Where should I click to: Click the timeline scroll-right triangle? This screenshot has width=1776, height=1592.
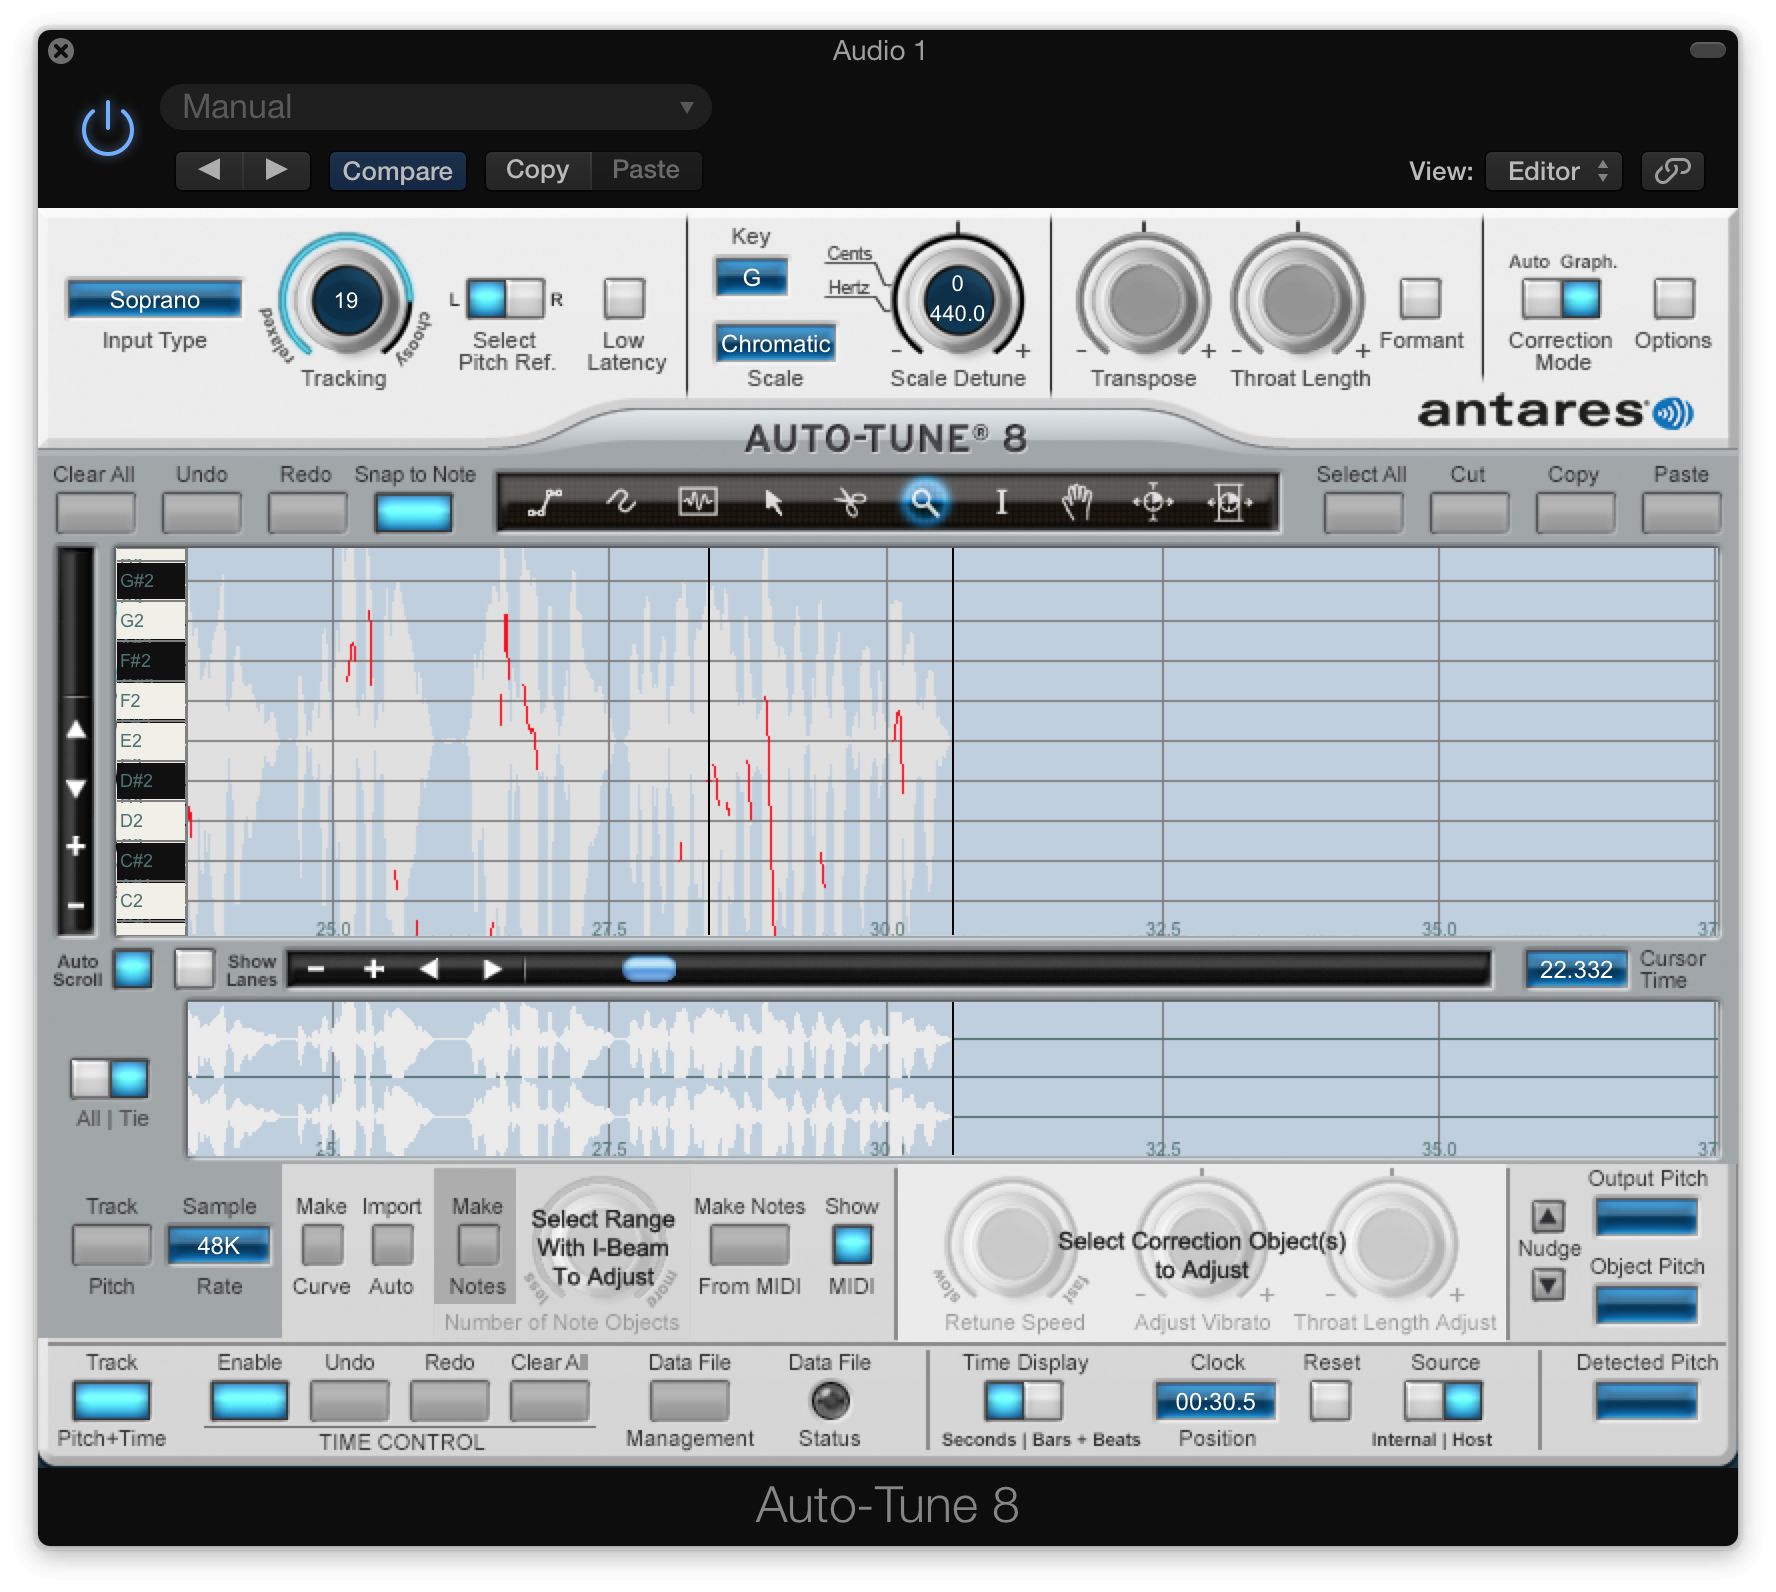[x=491, y=969]
